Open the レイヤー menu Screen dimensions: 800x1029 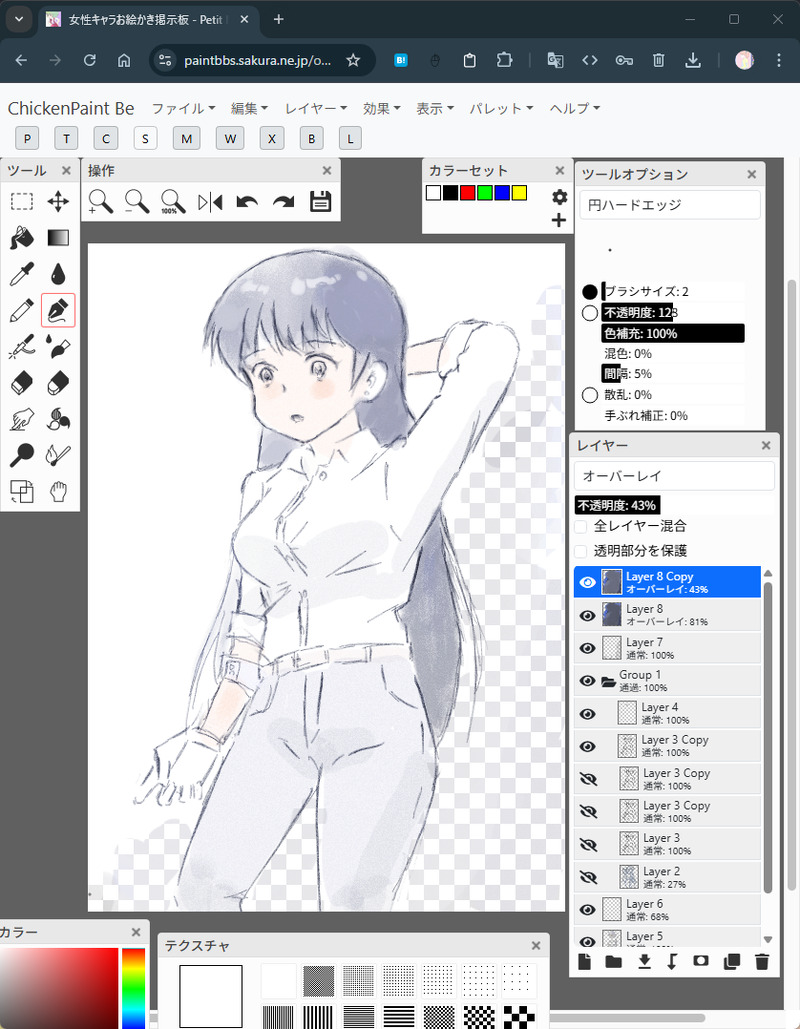click(316, 108)
